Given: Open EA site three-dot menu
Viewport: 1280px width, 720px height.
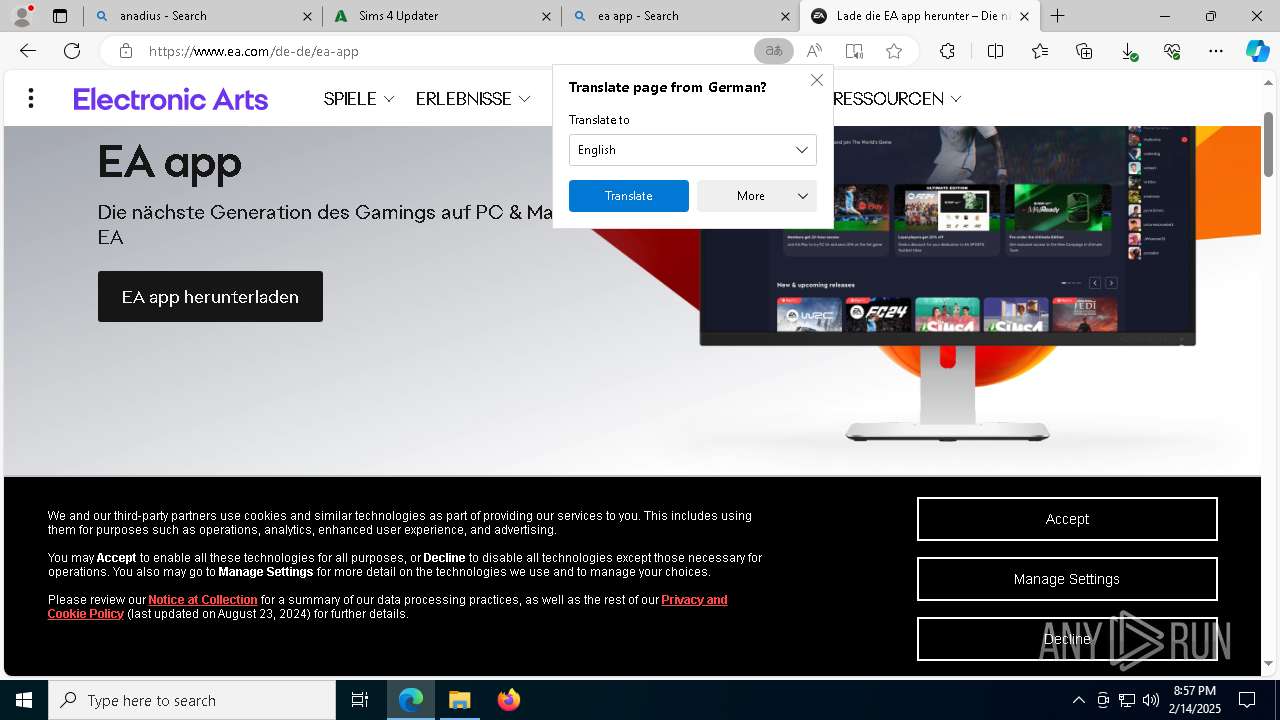Looking at the screenshot, I should 31,98.
